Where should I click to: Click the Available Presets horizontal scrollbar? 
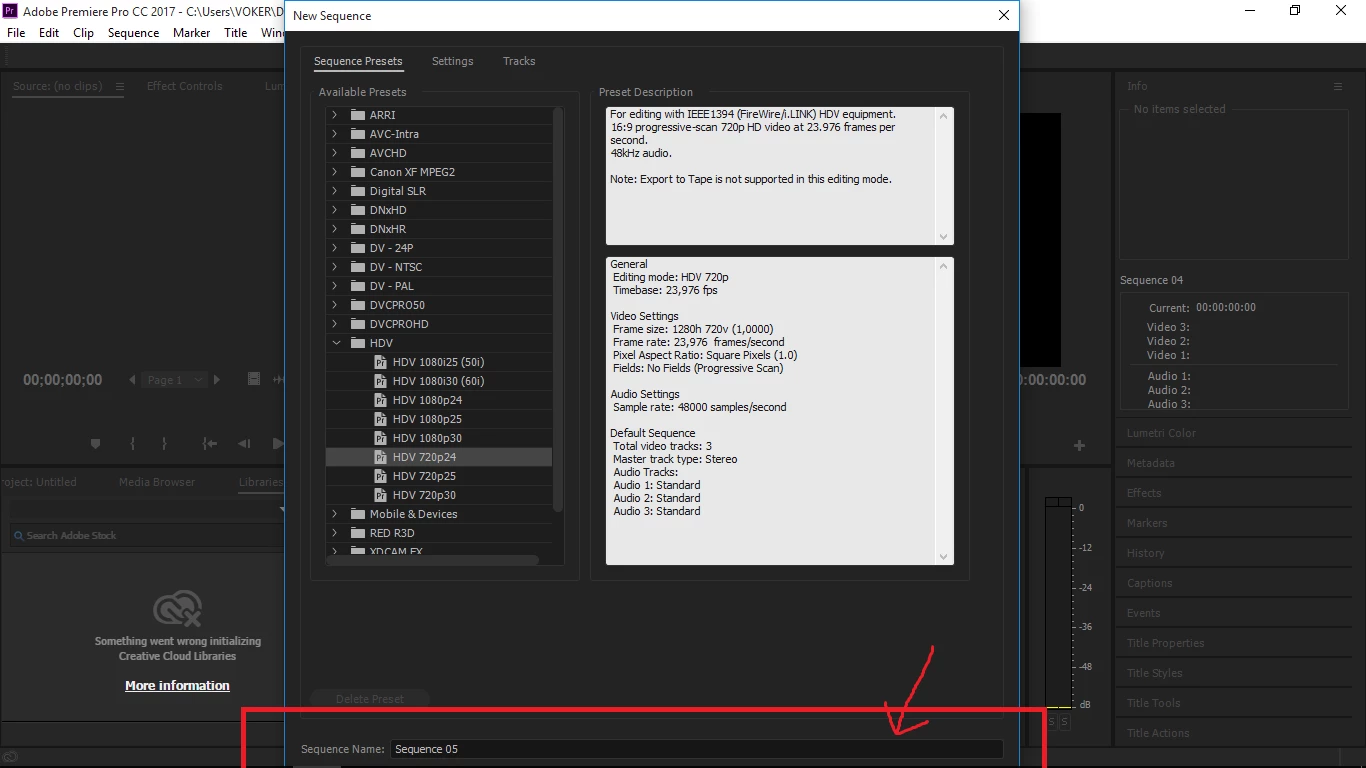coord(432,560)
